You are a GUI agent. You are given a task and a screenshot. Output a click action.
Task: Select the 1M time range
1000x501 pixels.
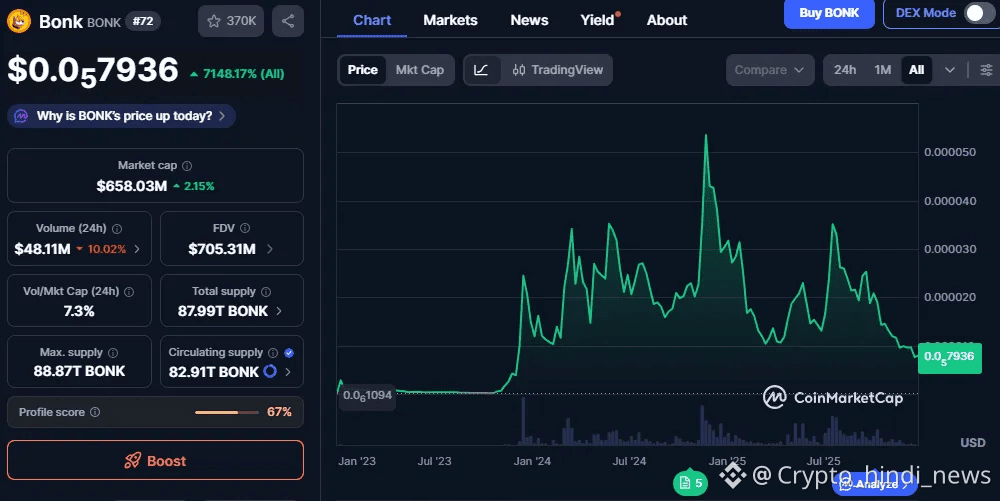tap(883, 70)
